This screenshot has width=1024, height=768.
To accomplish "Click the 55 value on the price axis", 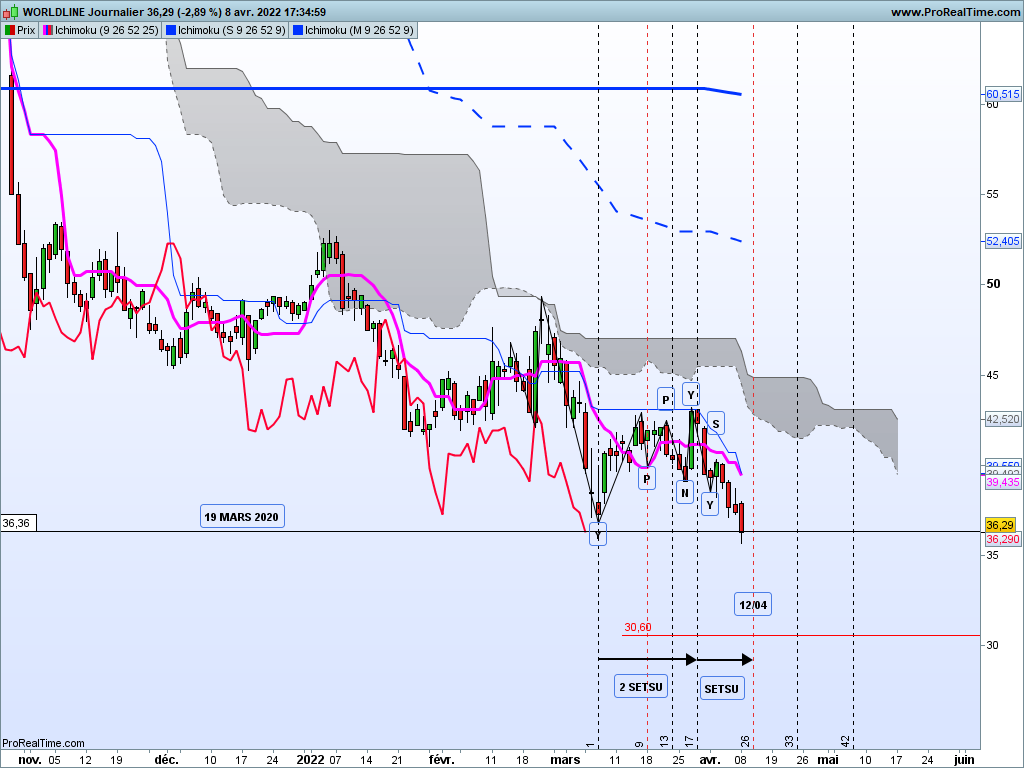I will click(x=993, y=194).
